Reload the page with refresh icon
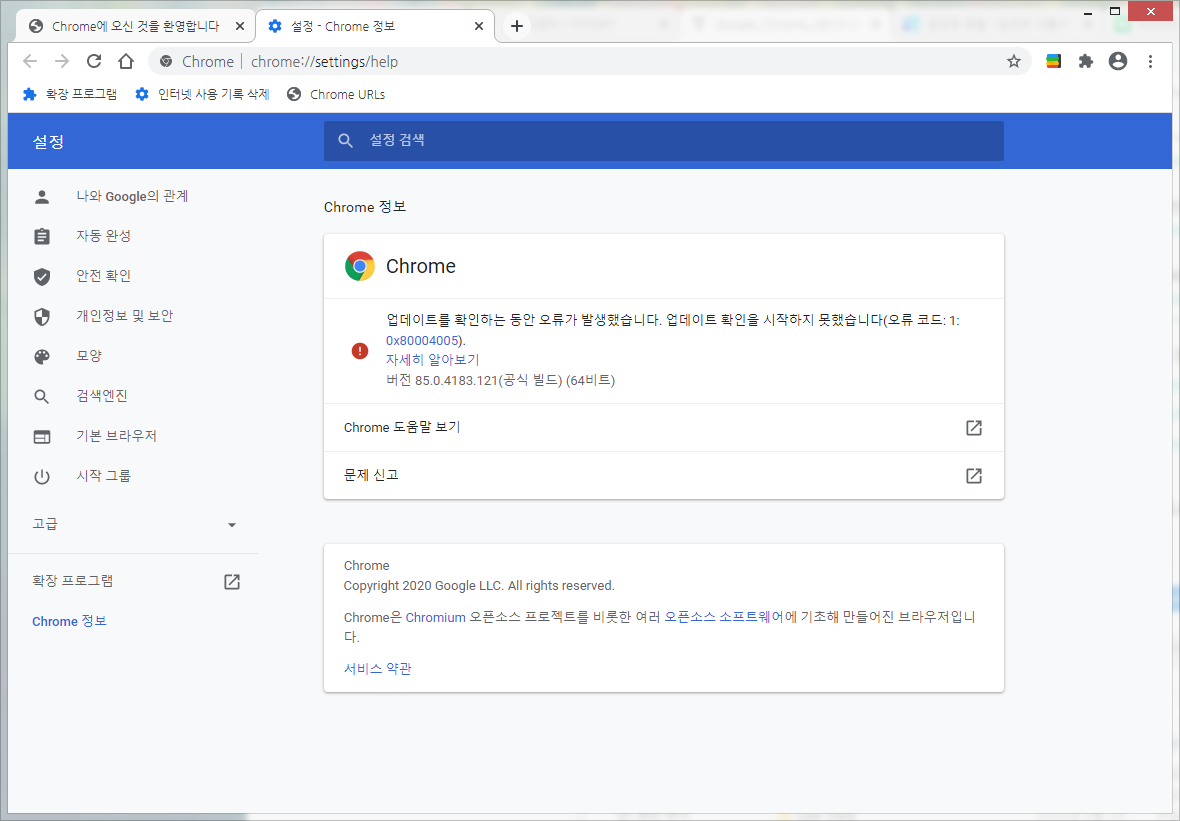This screenshot has width=1180, height=821. click(x=94, y=62)
